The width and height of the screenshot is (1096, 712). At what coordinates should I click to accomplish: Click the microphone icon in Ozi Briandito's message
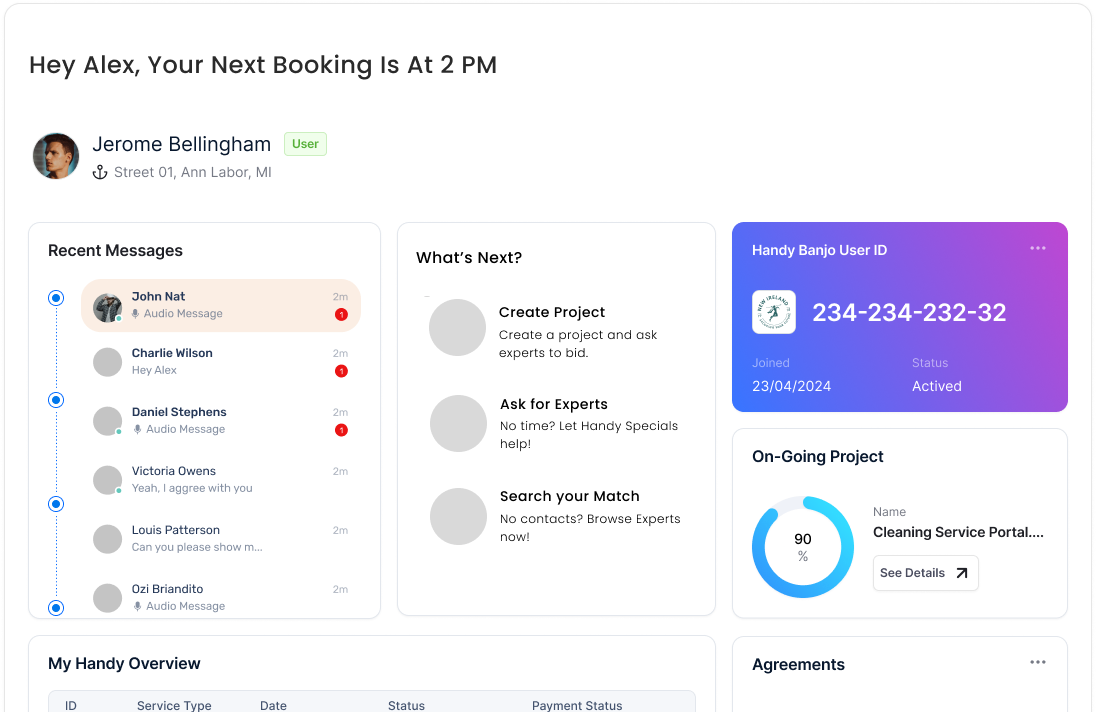point(138,606)
